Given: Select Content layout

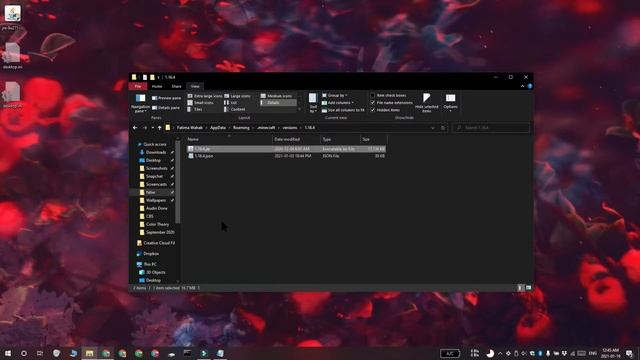Looking at the screenshot, I should pos(235,109).
